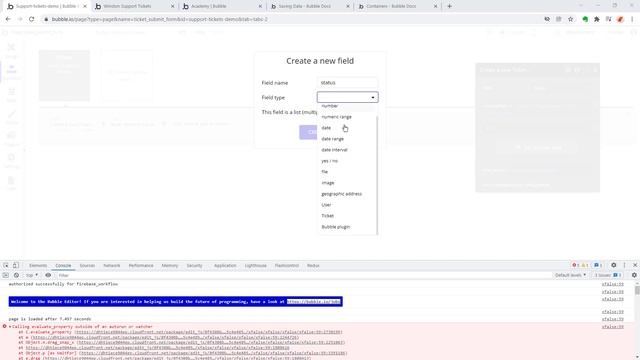Open the DevTools Lighthouse tab
The height and width of the screenshot is (360, 640).
pyautogui.click(x=256, y=265)
